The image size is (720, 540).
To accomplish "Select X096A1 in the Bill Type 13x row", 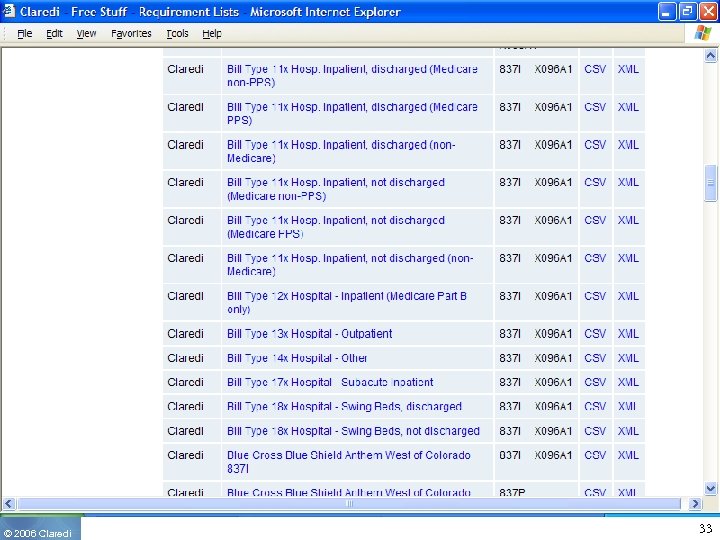I will point(553,334).
